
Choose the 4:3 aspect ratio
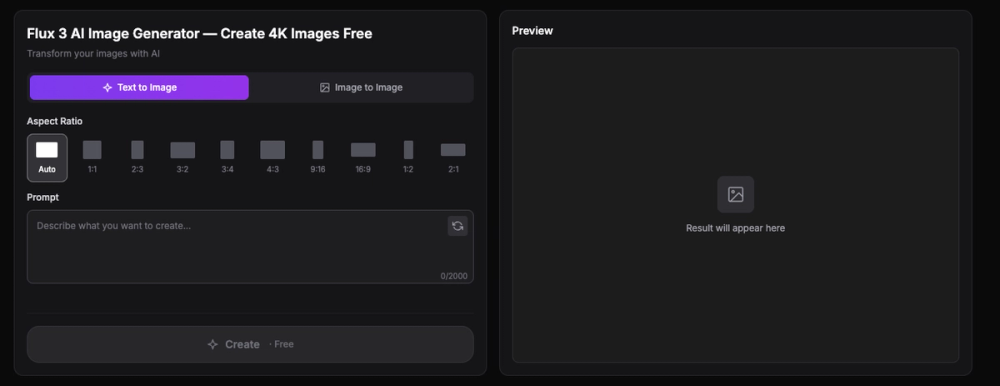click(x=272, y=158)
